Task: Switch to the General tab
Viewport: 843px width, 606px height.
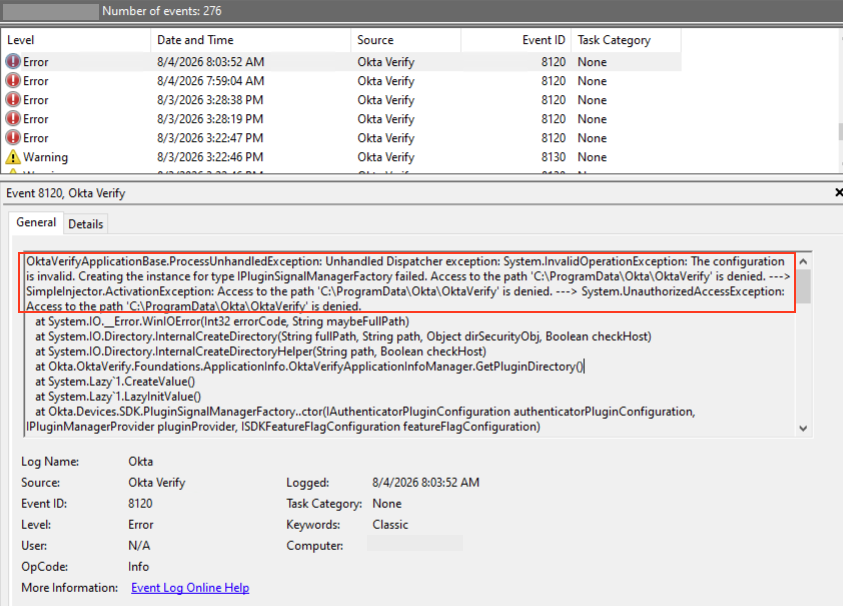Action: [36, 223]
